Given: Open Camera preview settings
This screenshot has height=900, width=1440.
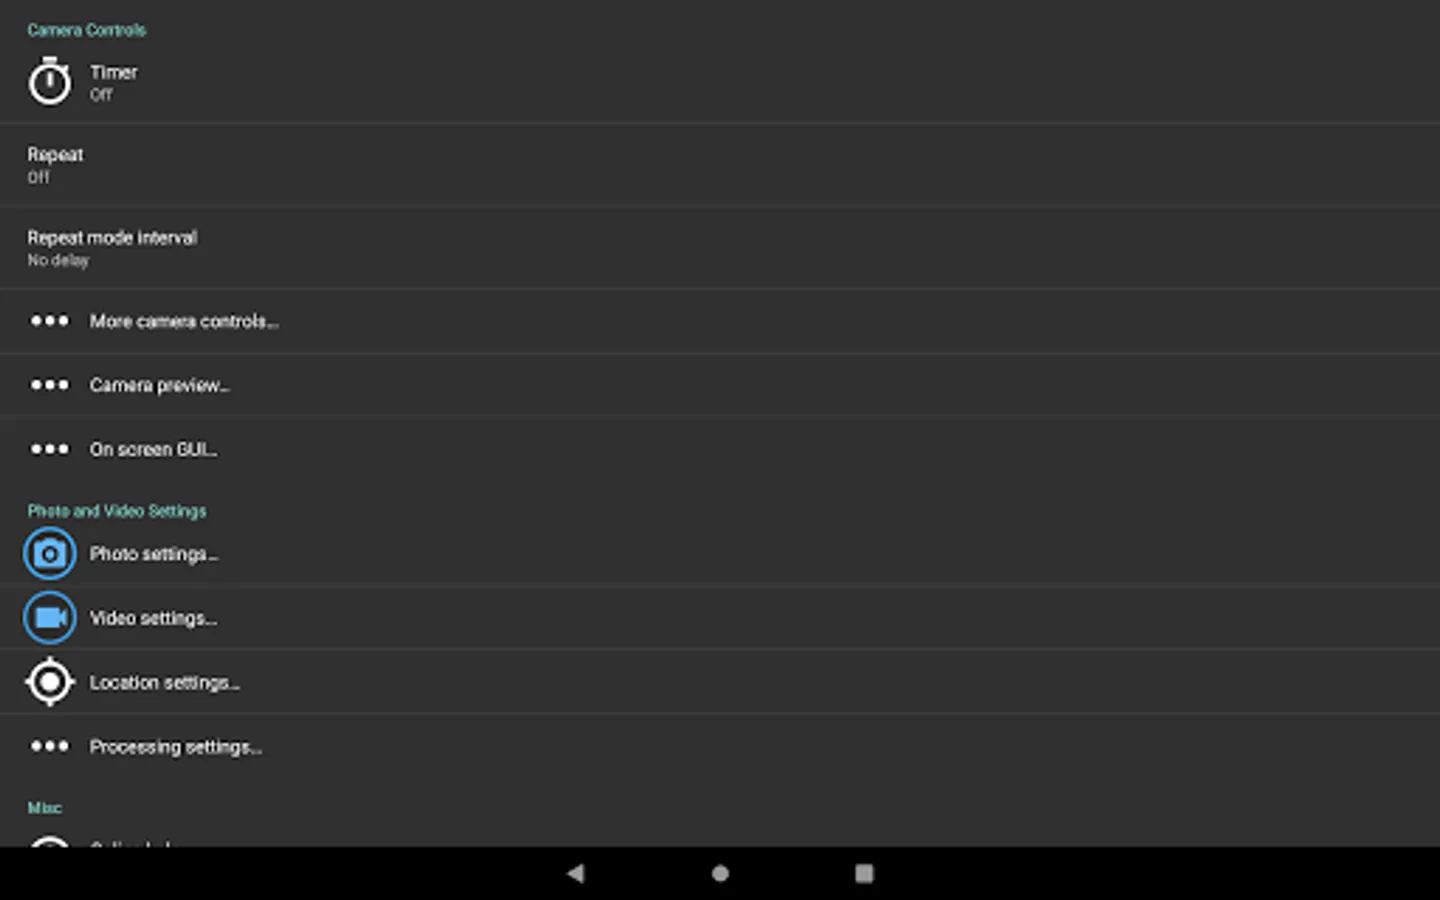Looking at the screenshot, I should (x=720, y=385).
